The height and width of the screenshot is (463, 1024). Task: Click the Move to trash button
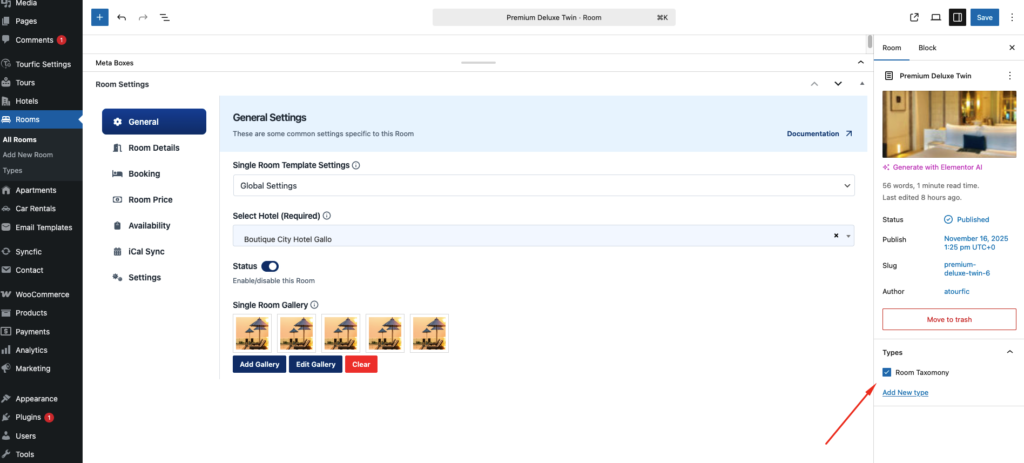[948, 319]
